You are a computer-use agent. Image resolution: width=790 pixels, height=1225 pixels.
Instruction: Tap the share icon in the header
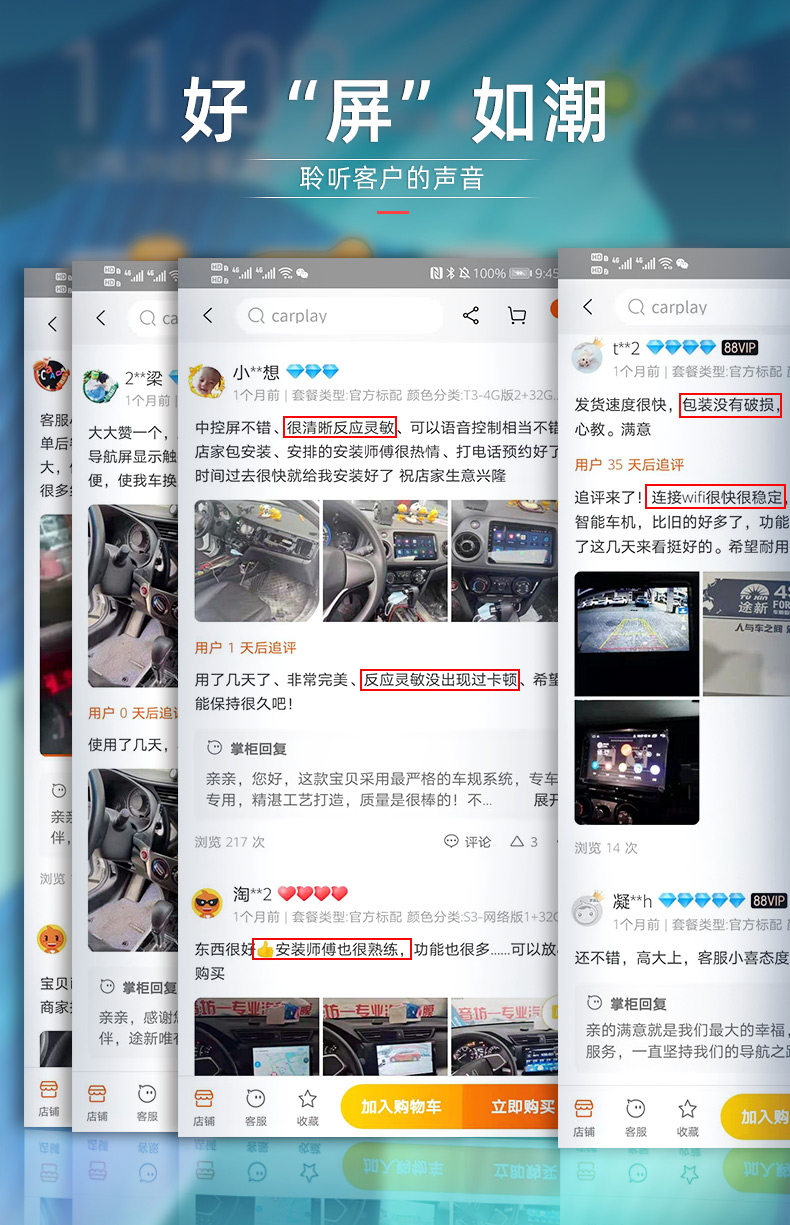tap(471, 316)
